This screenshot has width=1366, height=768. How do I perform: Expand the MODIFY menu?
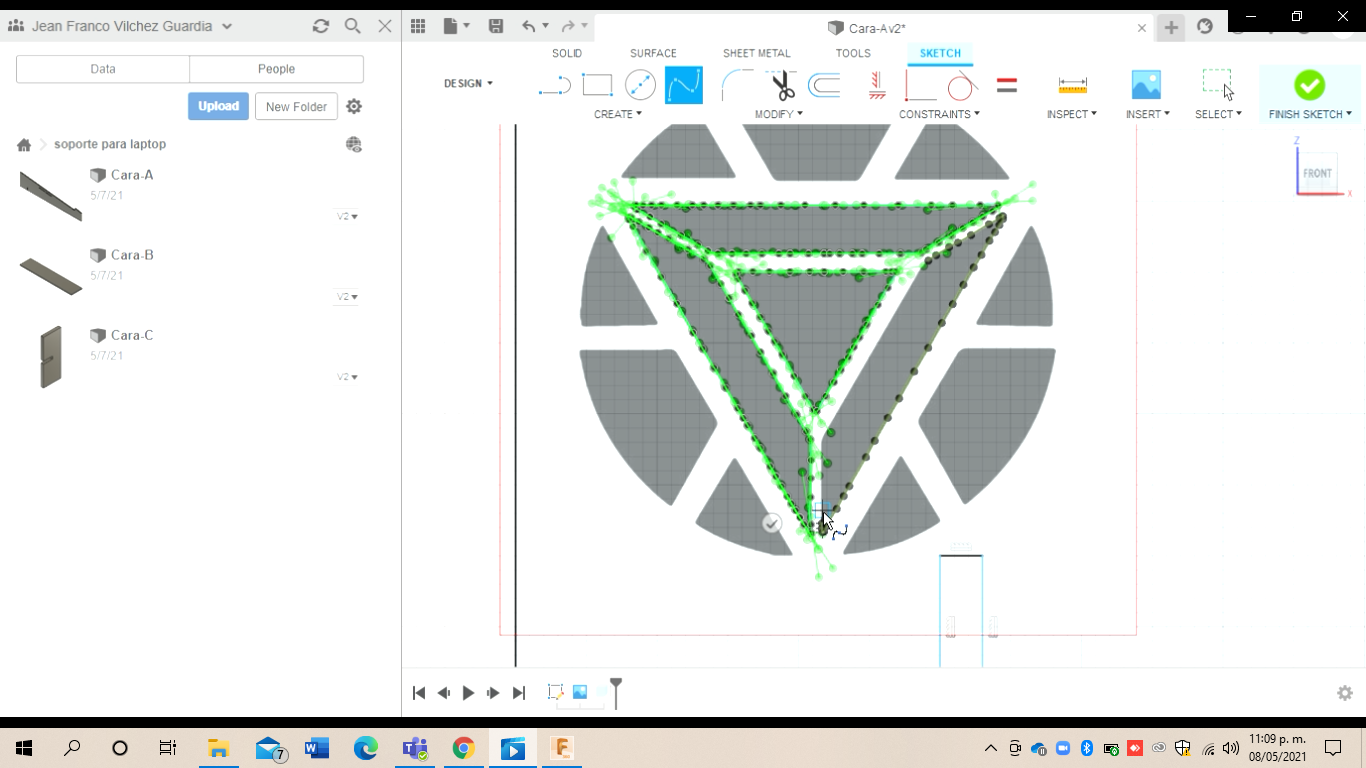pos(779,114)
